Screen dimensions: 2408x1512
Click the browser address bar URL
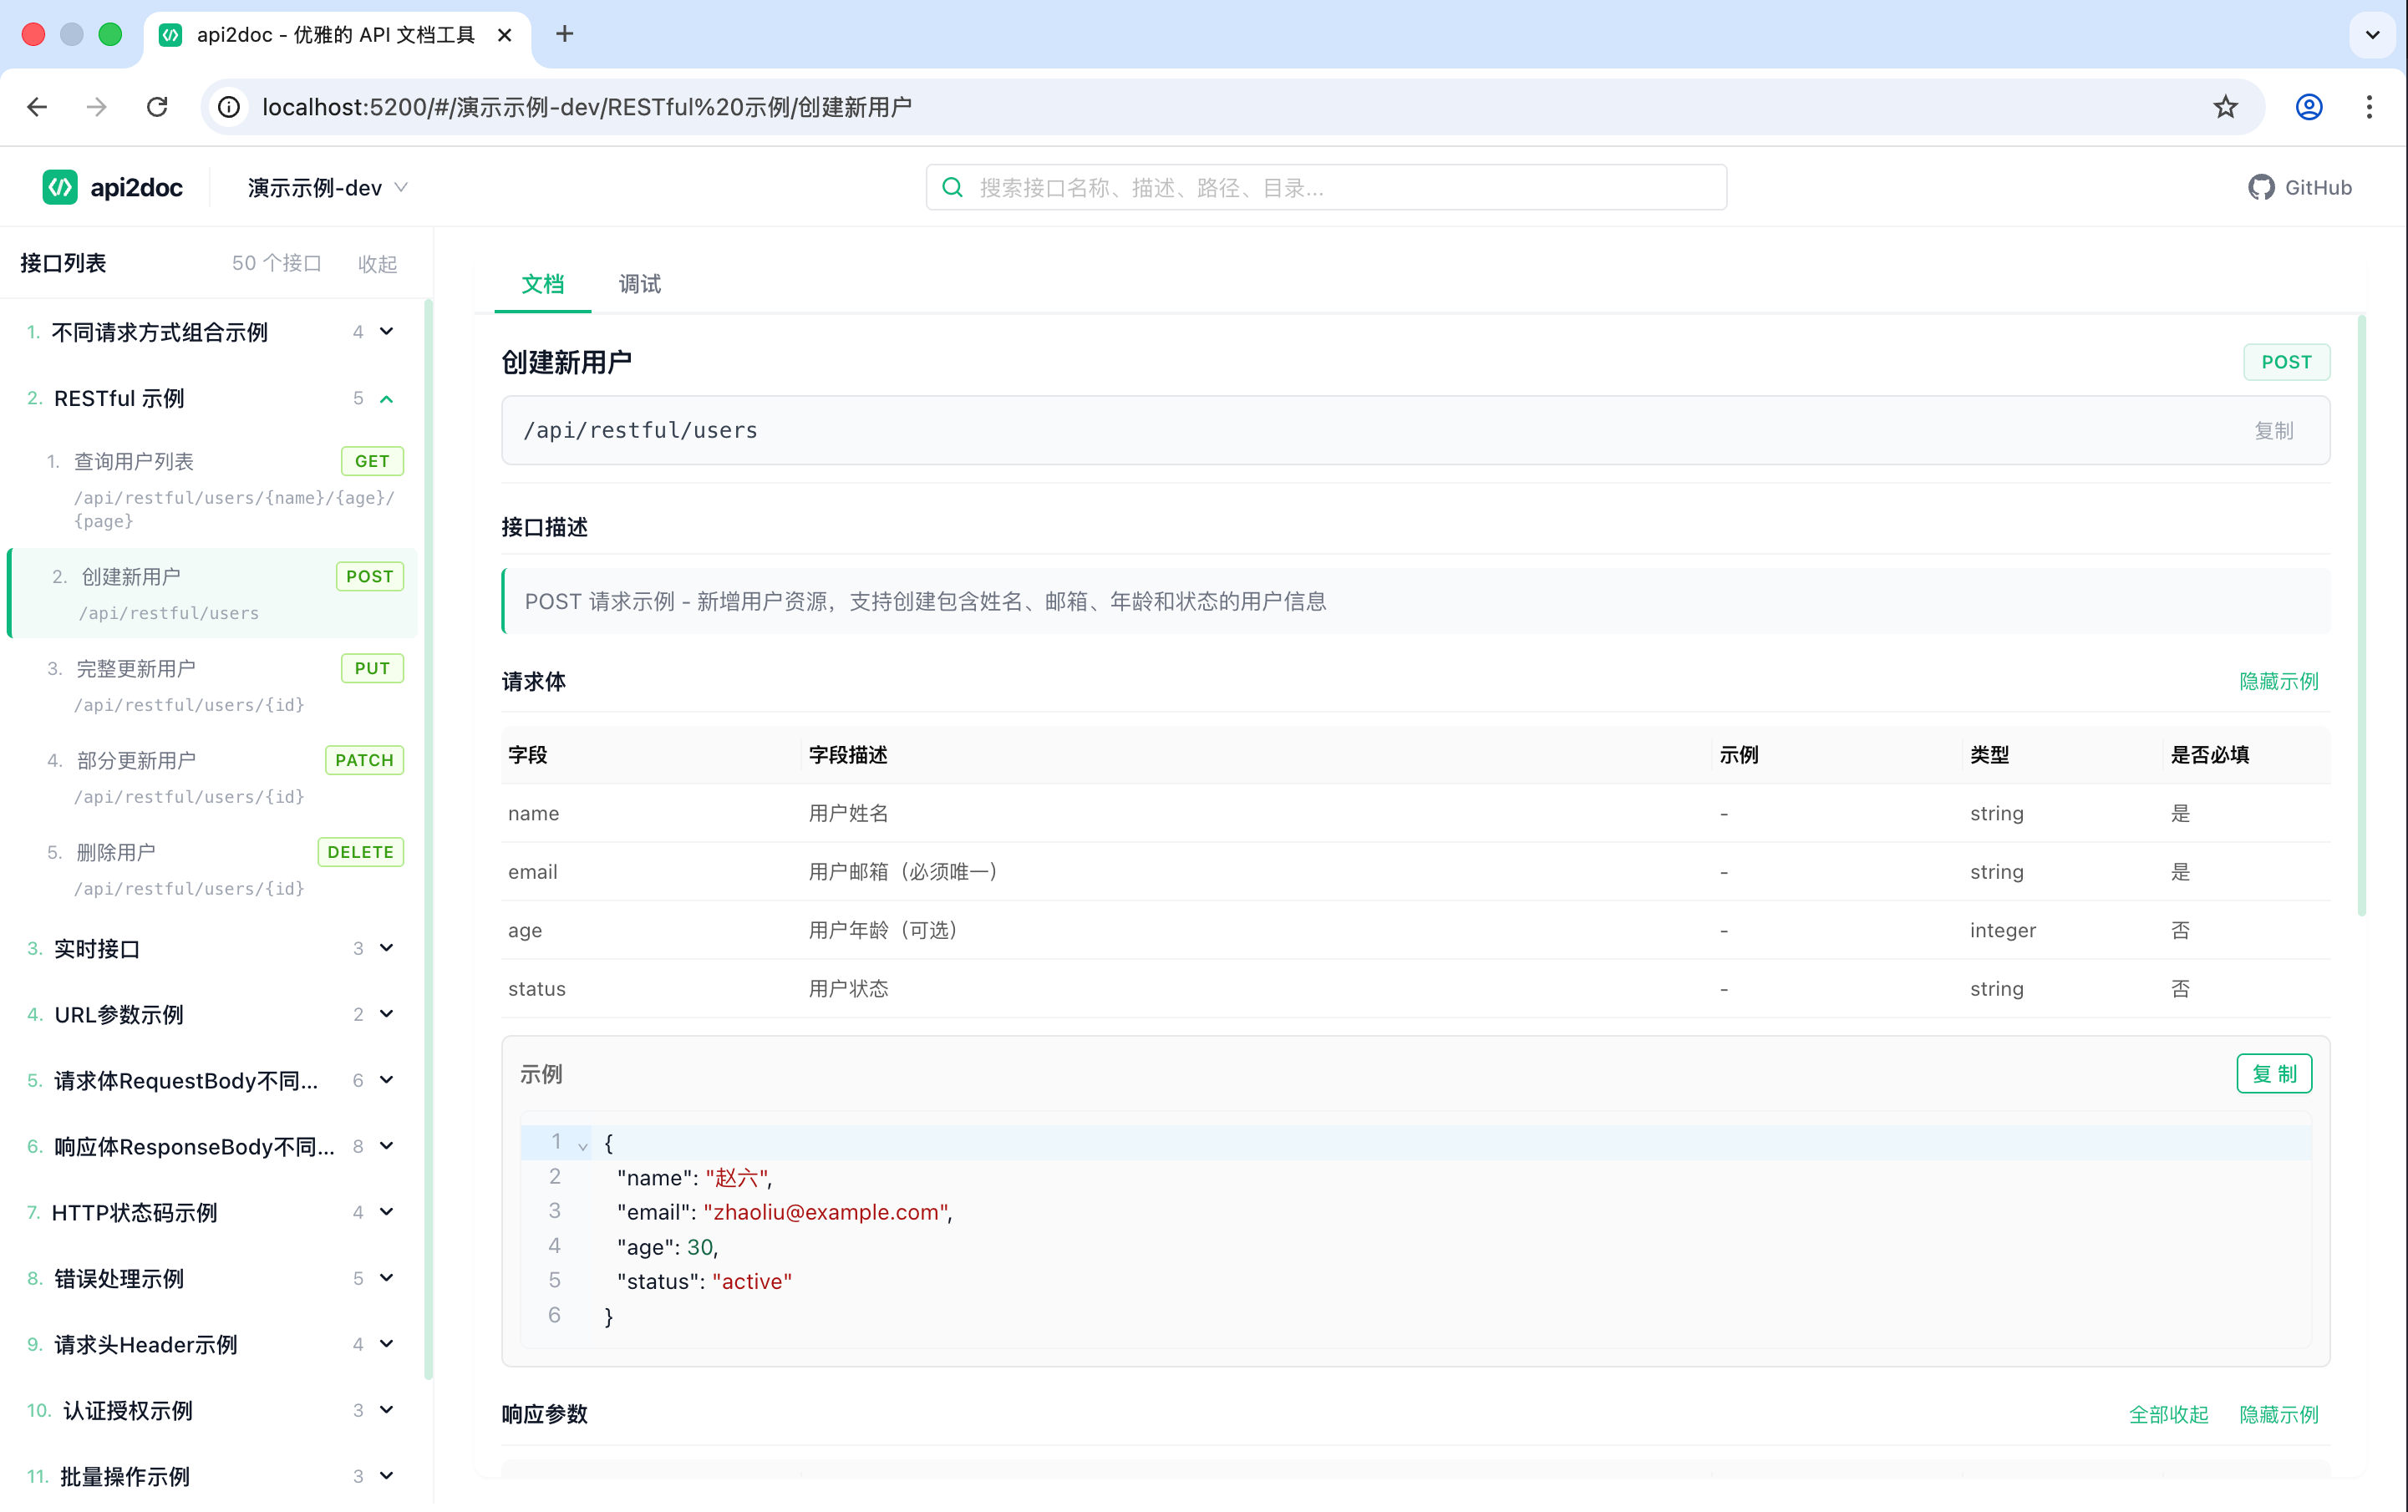[587, 107]
